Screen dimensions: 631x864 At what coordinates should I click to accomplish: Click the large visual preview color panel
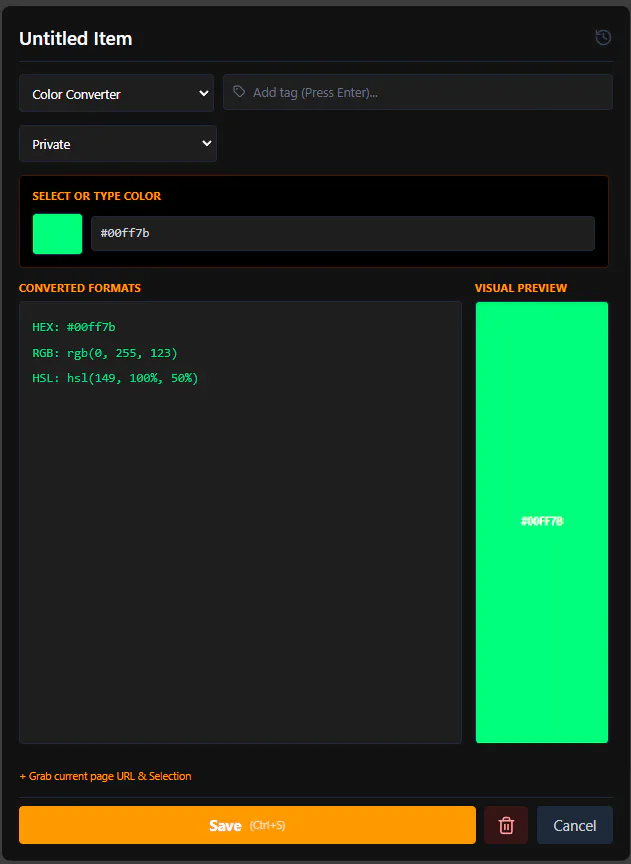click(542, 522)
